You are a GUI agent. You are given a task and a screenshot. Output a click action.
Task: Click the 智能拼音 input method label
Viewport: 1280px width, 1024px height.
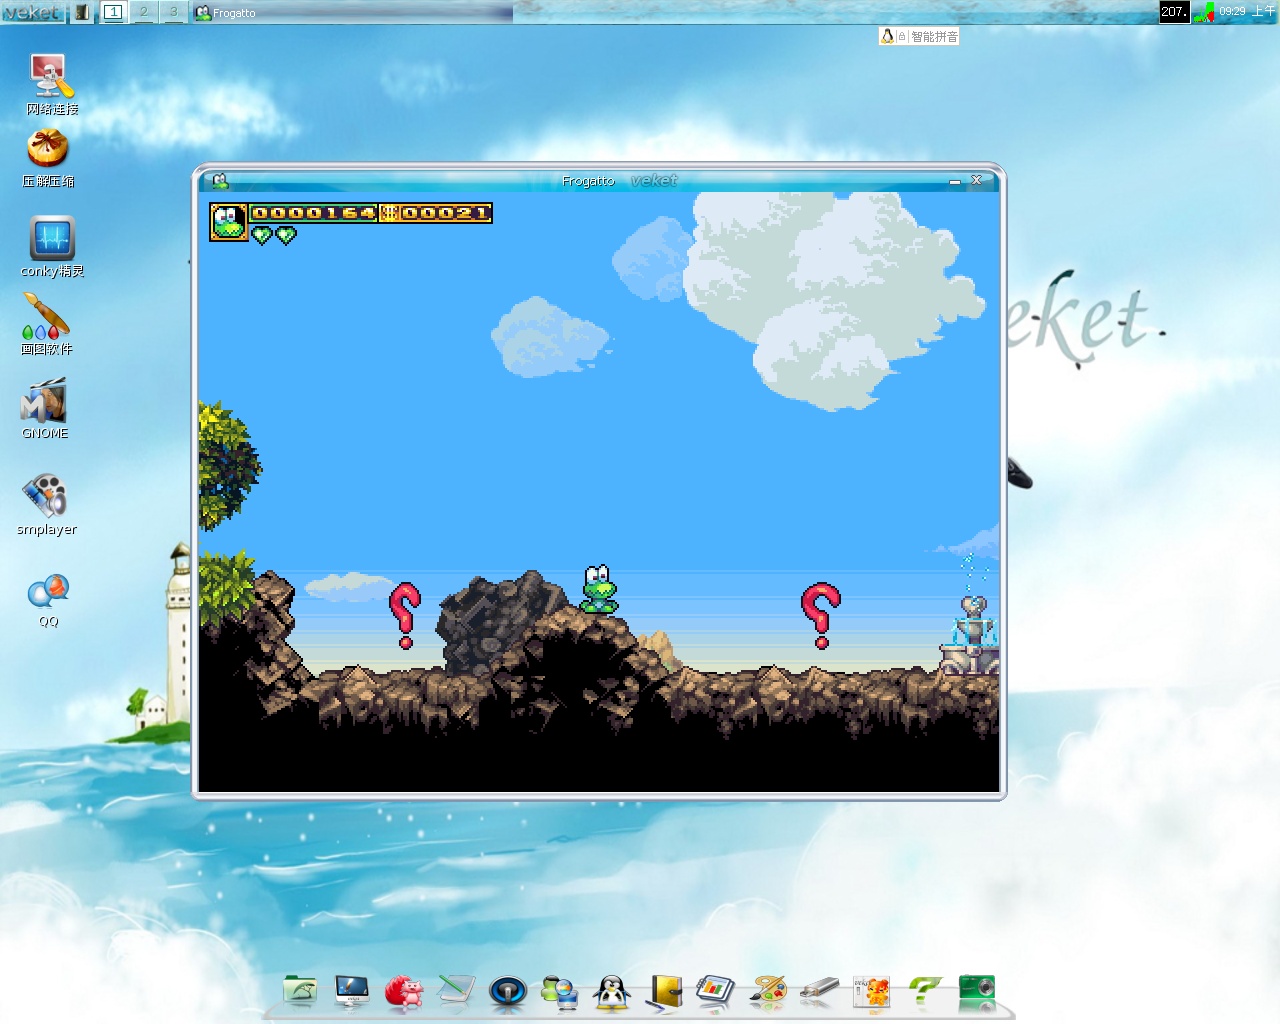tap(934, 36)
